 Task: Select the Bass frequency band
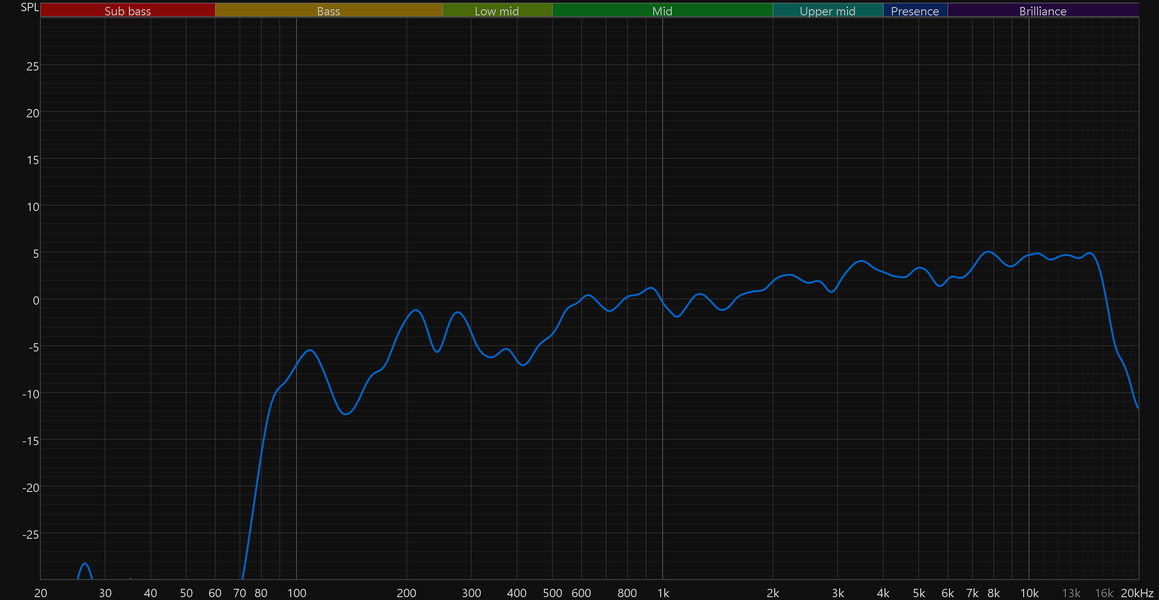329,10
